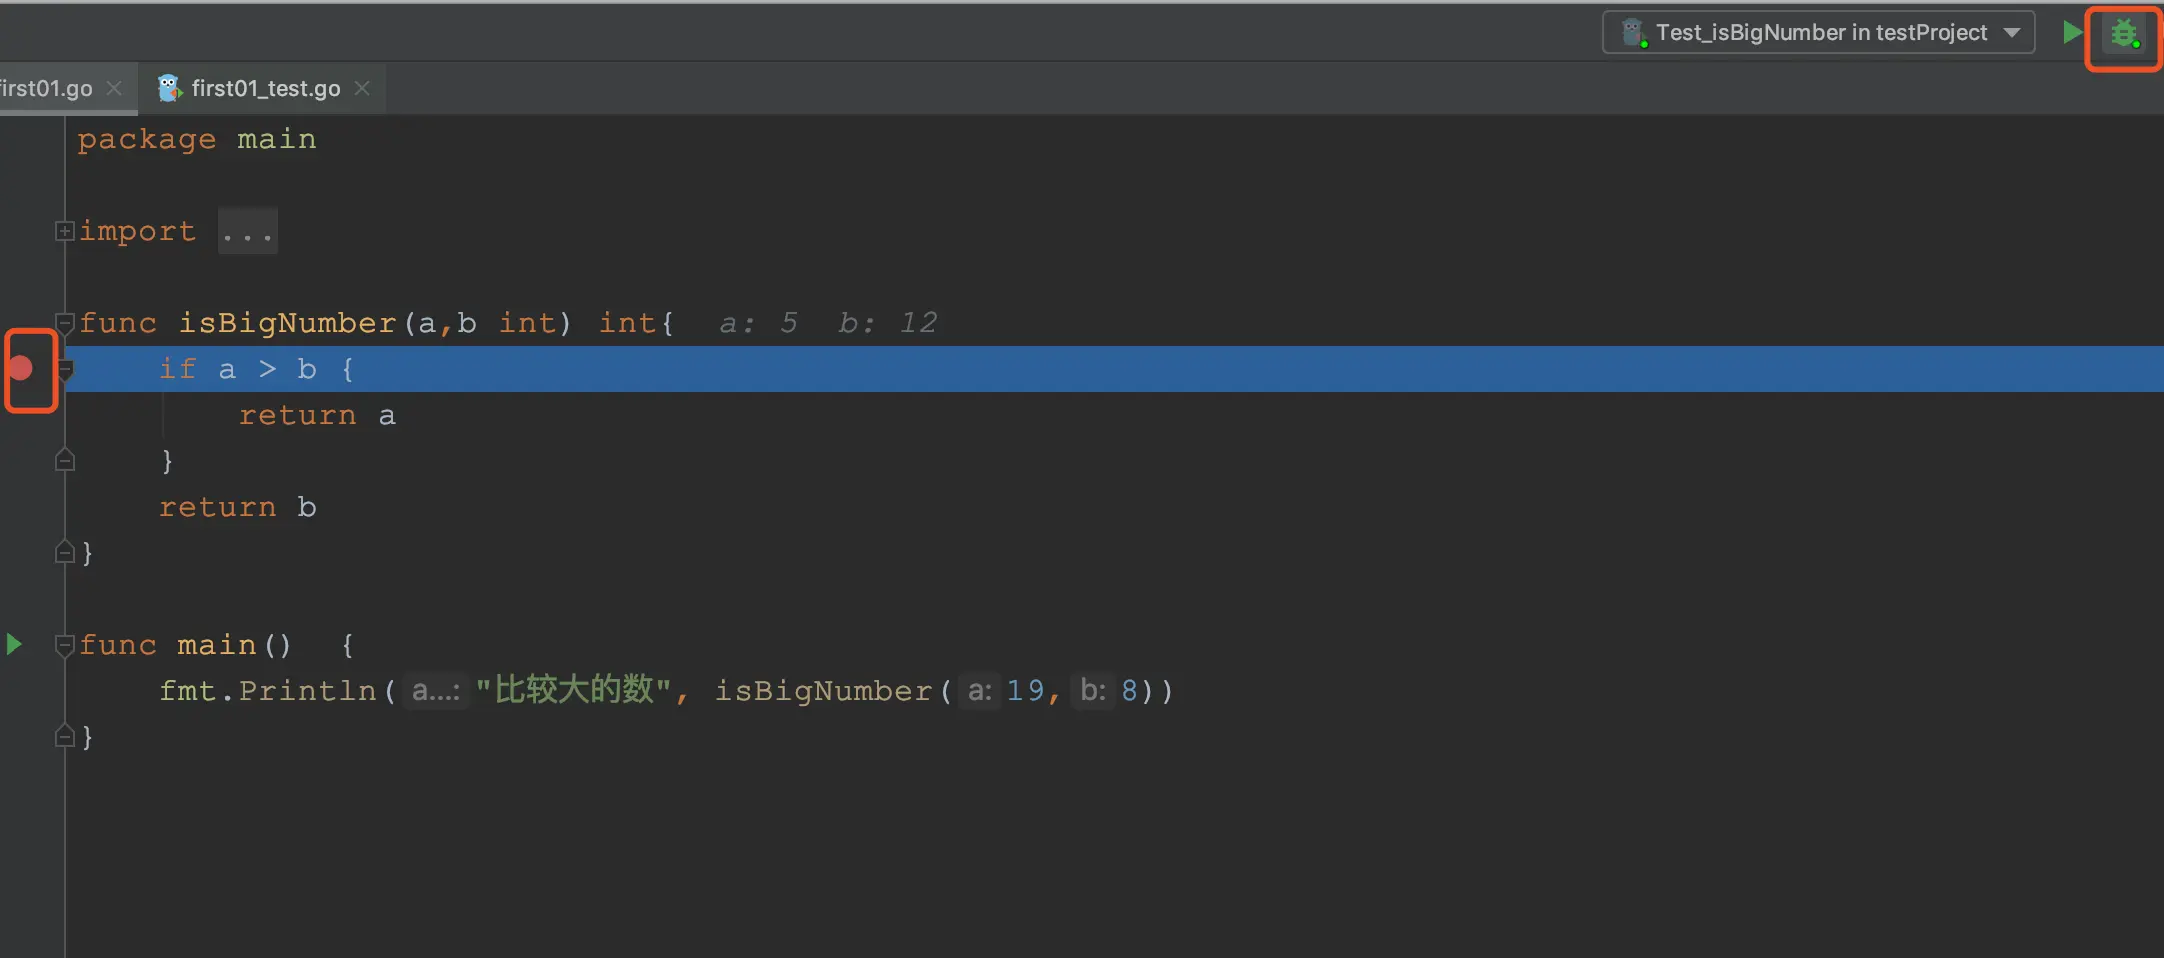The image size is (2164, 958).
Task: Click the run configuration icon beside Test_isBigNumber
Action: (1633, 33)
